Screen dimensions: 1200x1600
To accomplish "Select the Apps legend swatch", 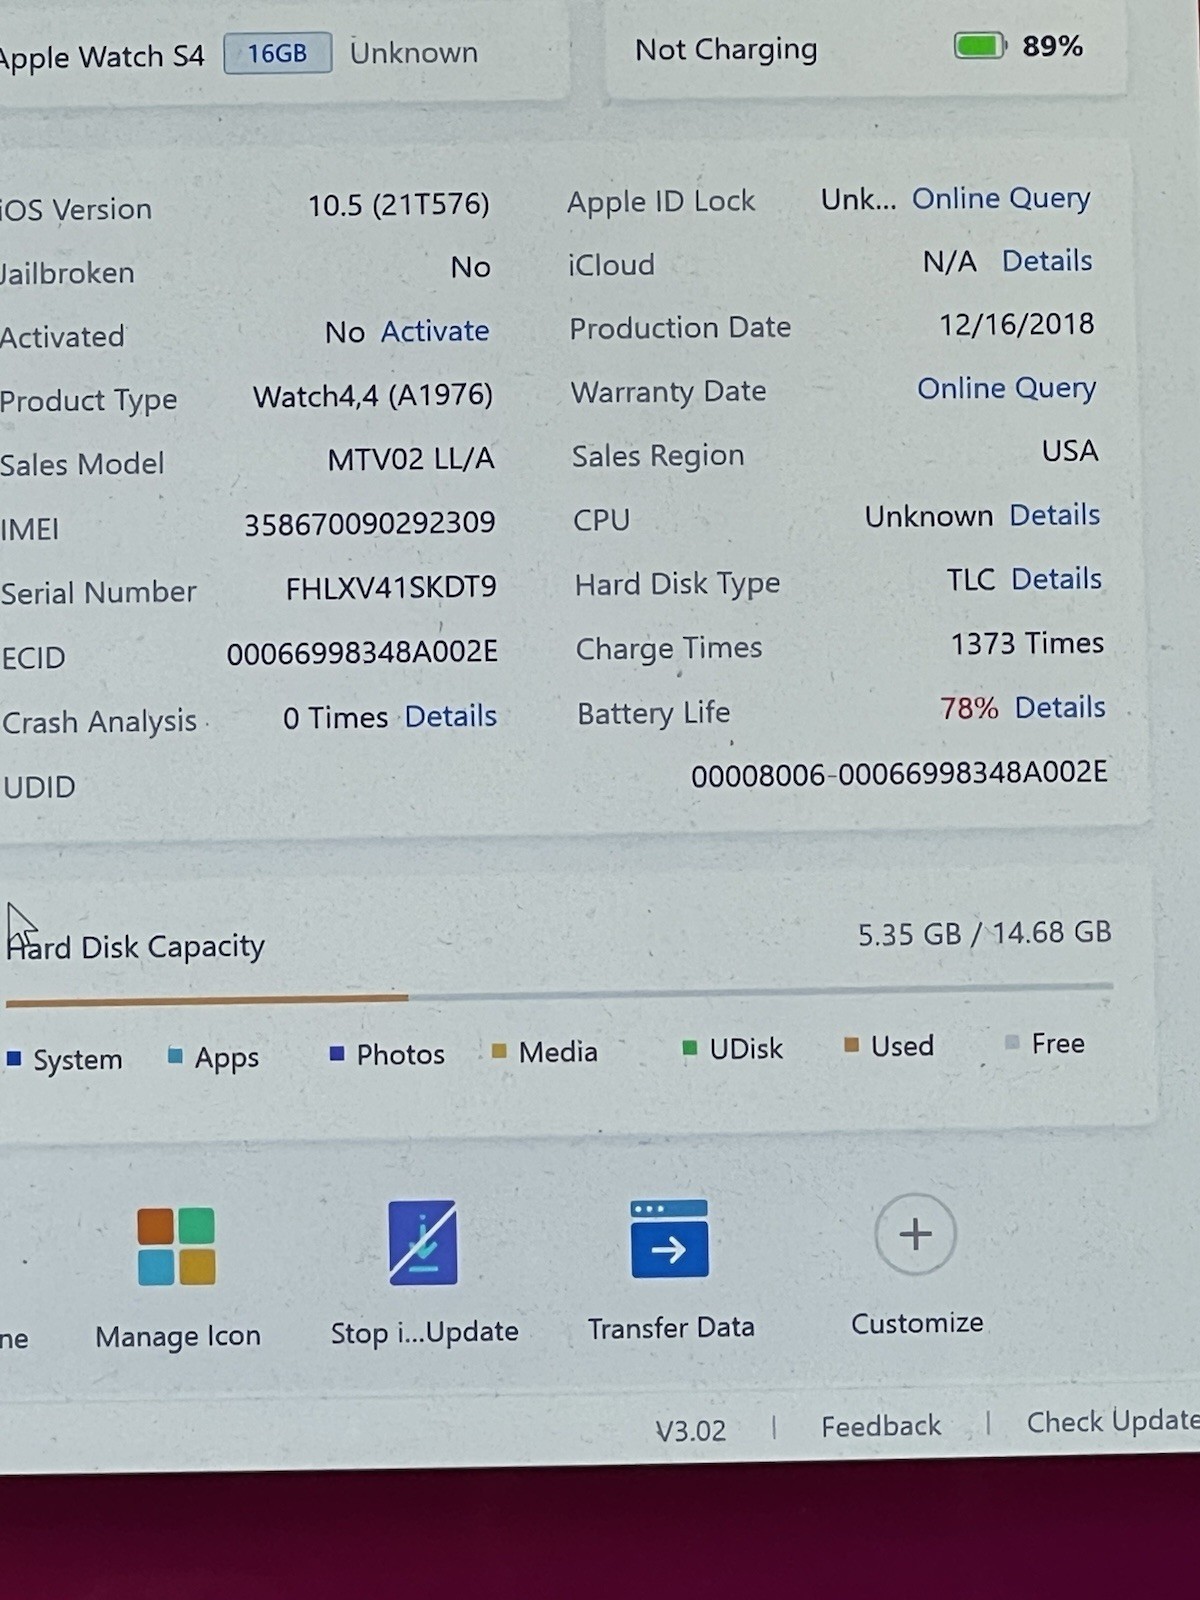I will coord(175,1056).
